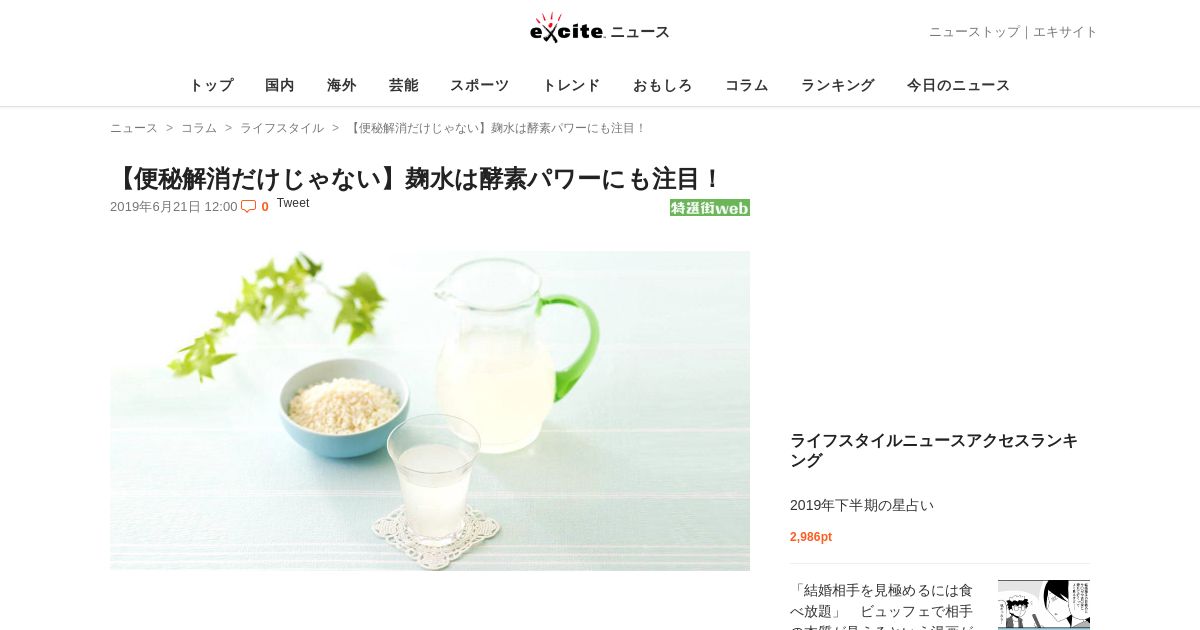
Task: Open コラム from the navigation
Action: pyautogui.click(x=747, y=85)
